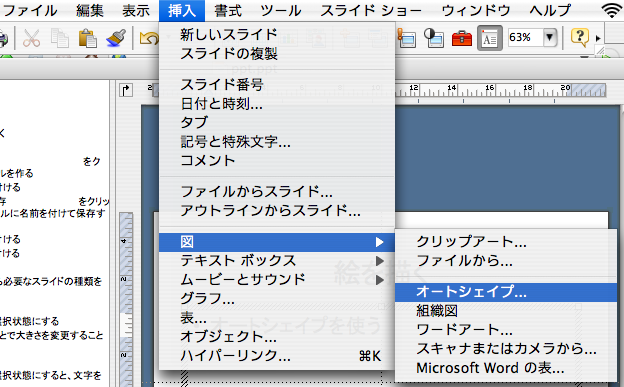Choose ファイルから... from the 図 submenu
The image size is (624, 387).
pos(506,261)
